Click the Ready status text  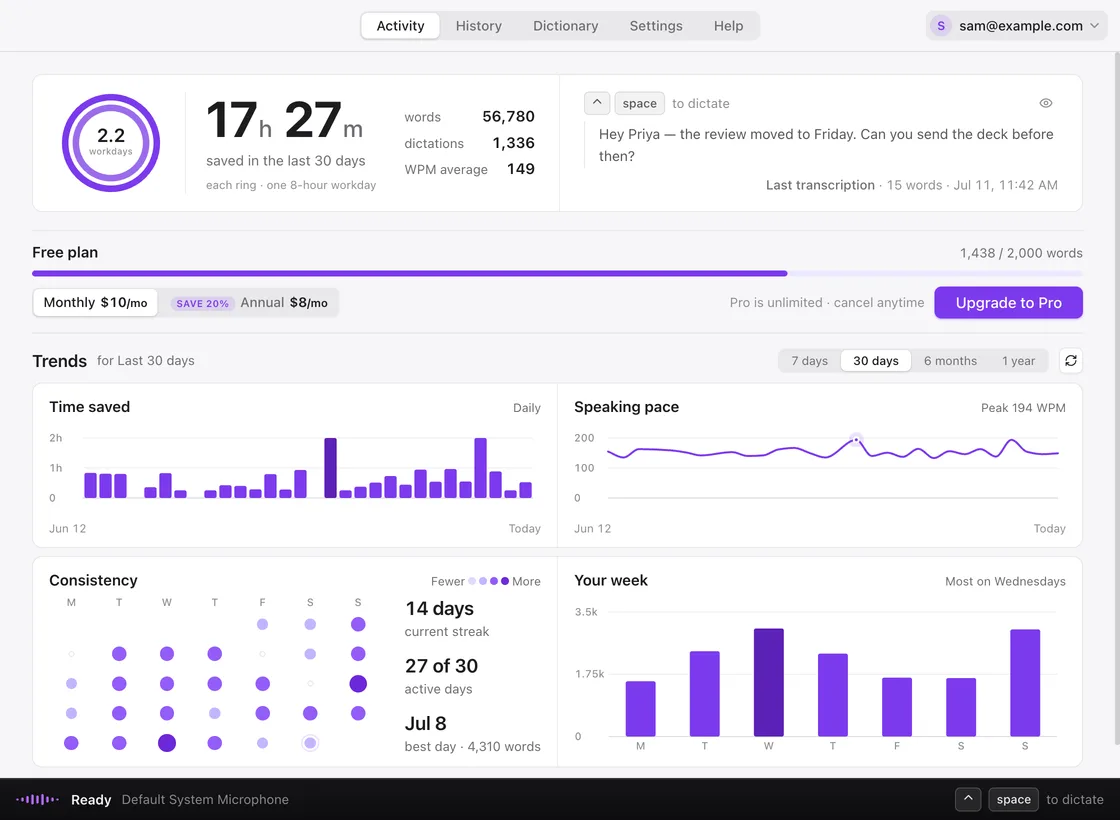tap(91, 799)
